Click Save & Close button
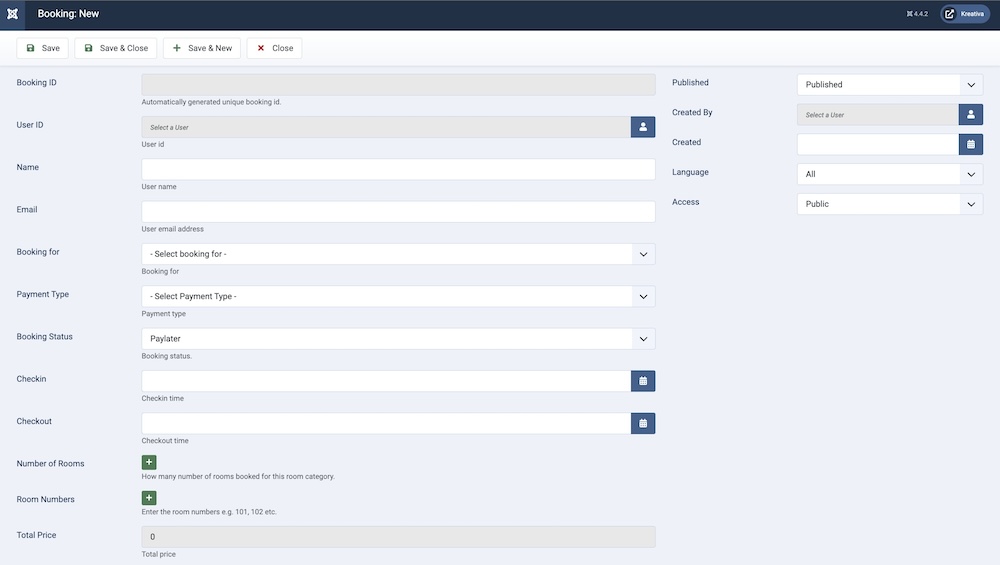The image size is (1000, 565). tap(115, 48)
